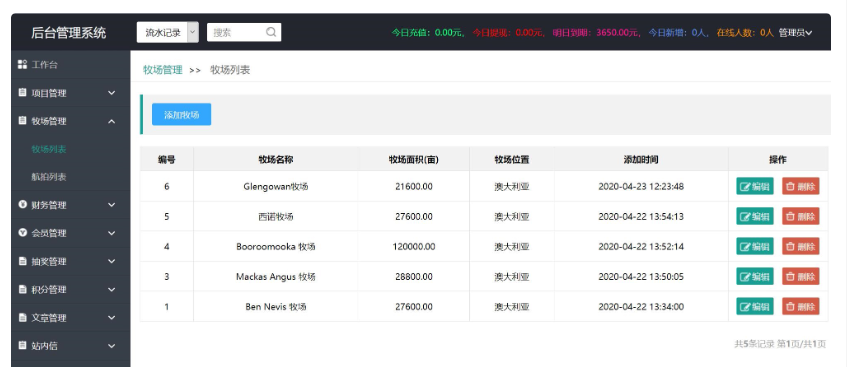The height and width of the screenshot is (367, 847).
Task: Open the 流水记录 dropdown selector
Action: tap(167, 32)
